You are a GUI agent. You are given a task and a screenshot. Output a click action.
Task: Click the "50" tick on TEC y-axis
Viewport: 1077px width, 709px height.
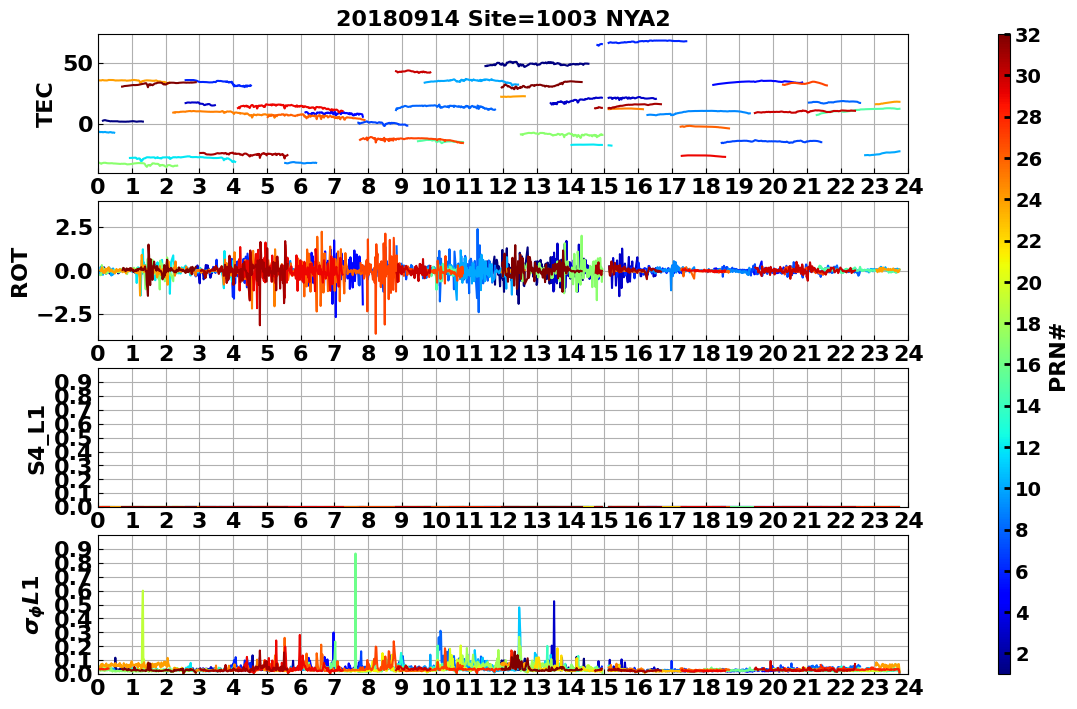(x=77, y=64)
